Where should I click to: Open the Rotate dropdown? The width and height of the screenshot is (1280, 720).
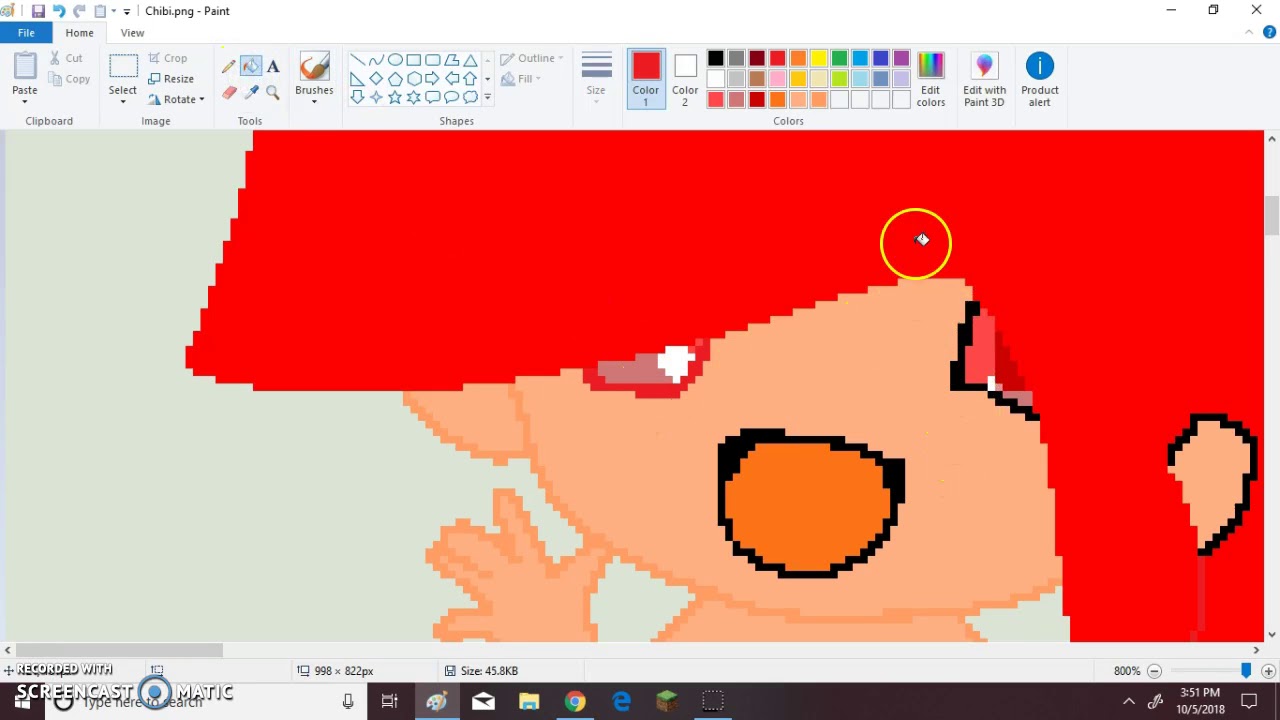(176, 100)
